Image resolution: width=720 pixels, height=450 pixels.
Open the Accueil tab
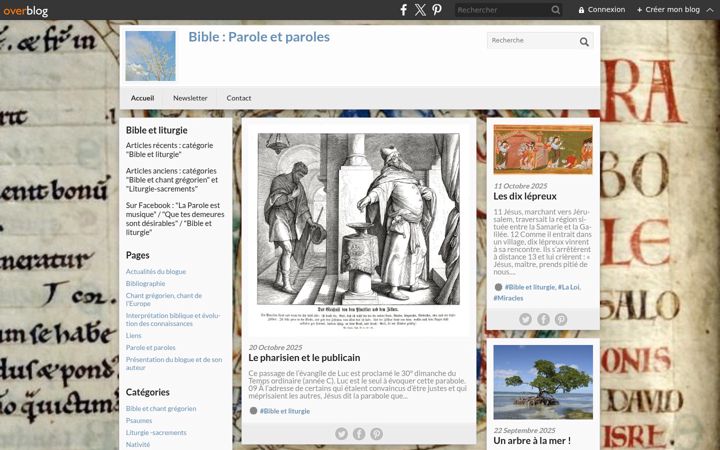pyautogui.click(x=142, y=98)
